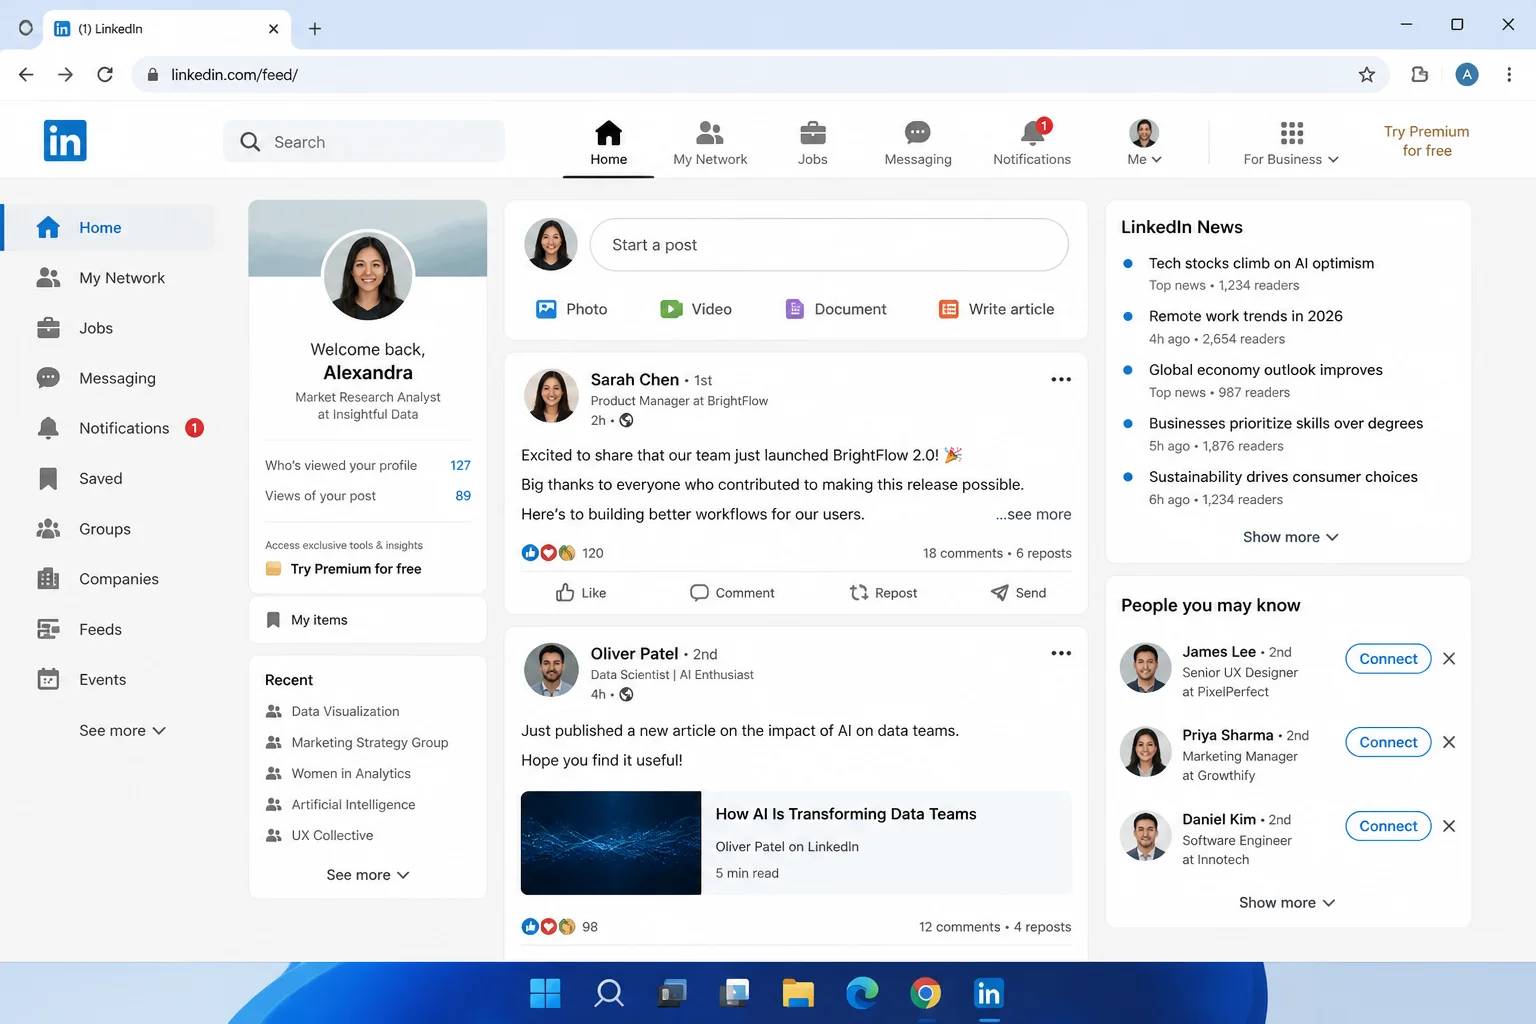Open Businesses prioritize skills over degrees news

pyautogui.click(x=1285, y=423)
